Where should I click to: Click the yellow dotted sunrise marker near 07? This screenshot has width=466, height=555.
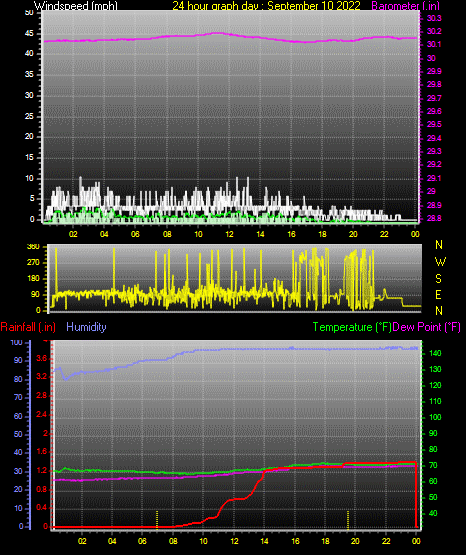click(157, 519)
